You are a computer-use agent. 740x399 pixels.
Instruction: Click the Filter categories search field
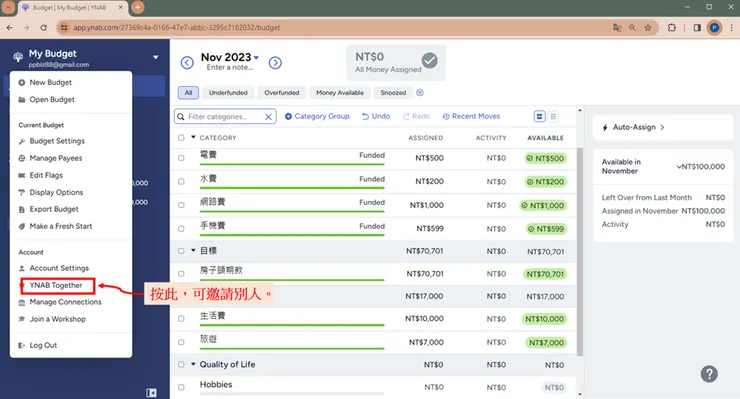[x=225, y=117]
